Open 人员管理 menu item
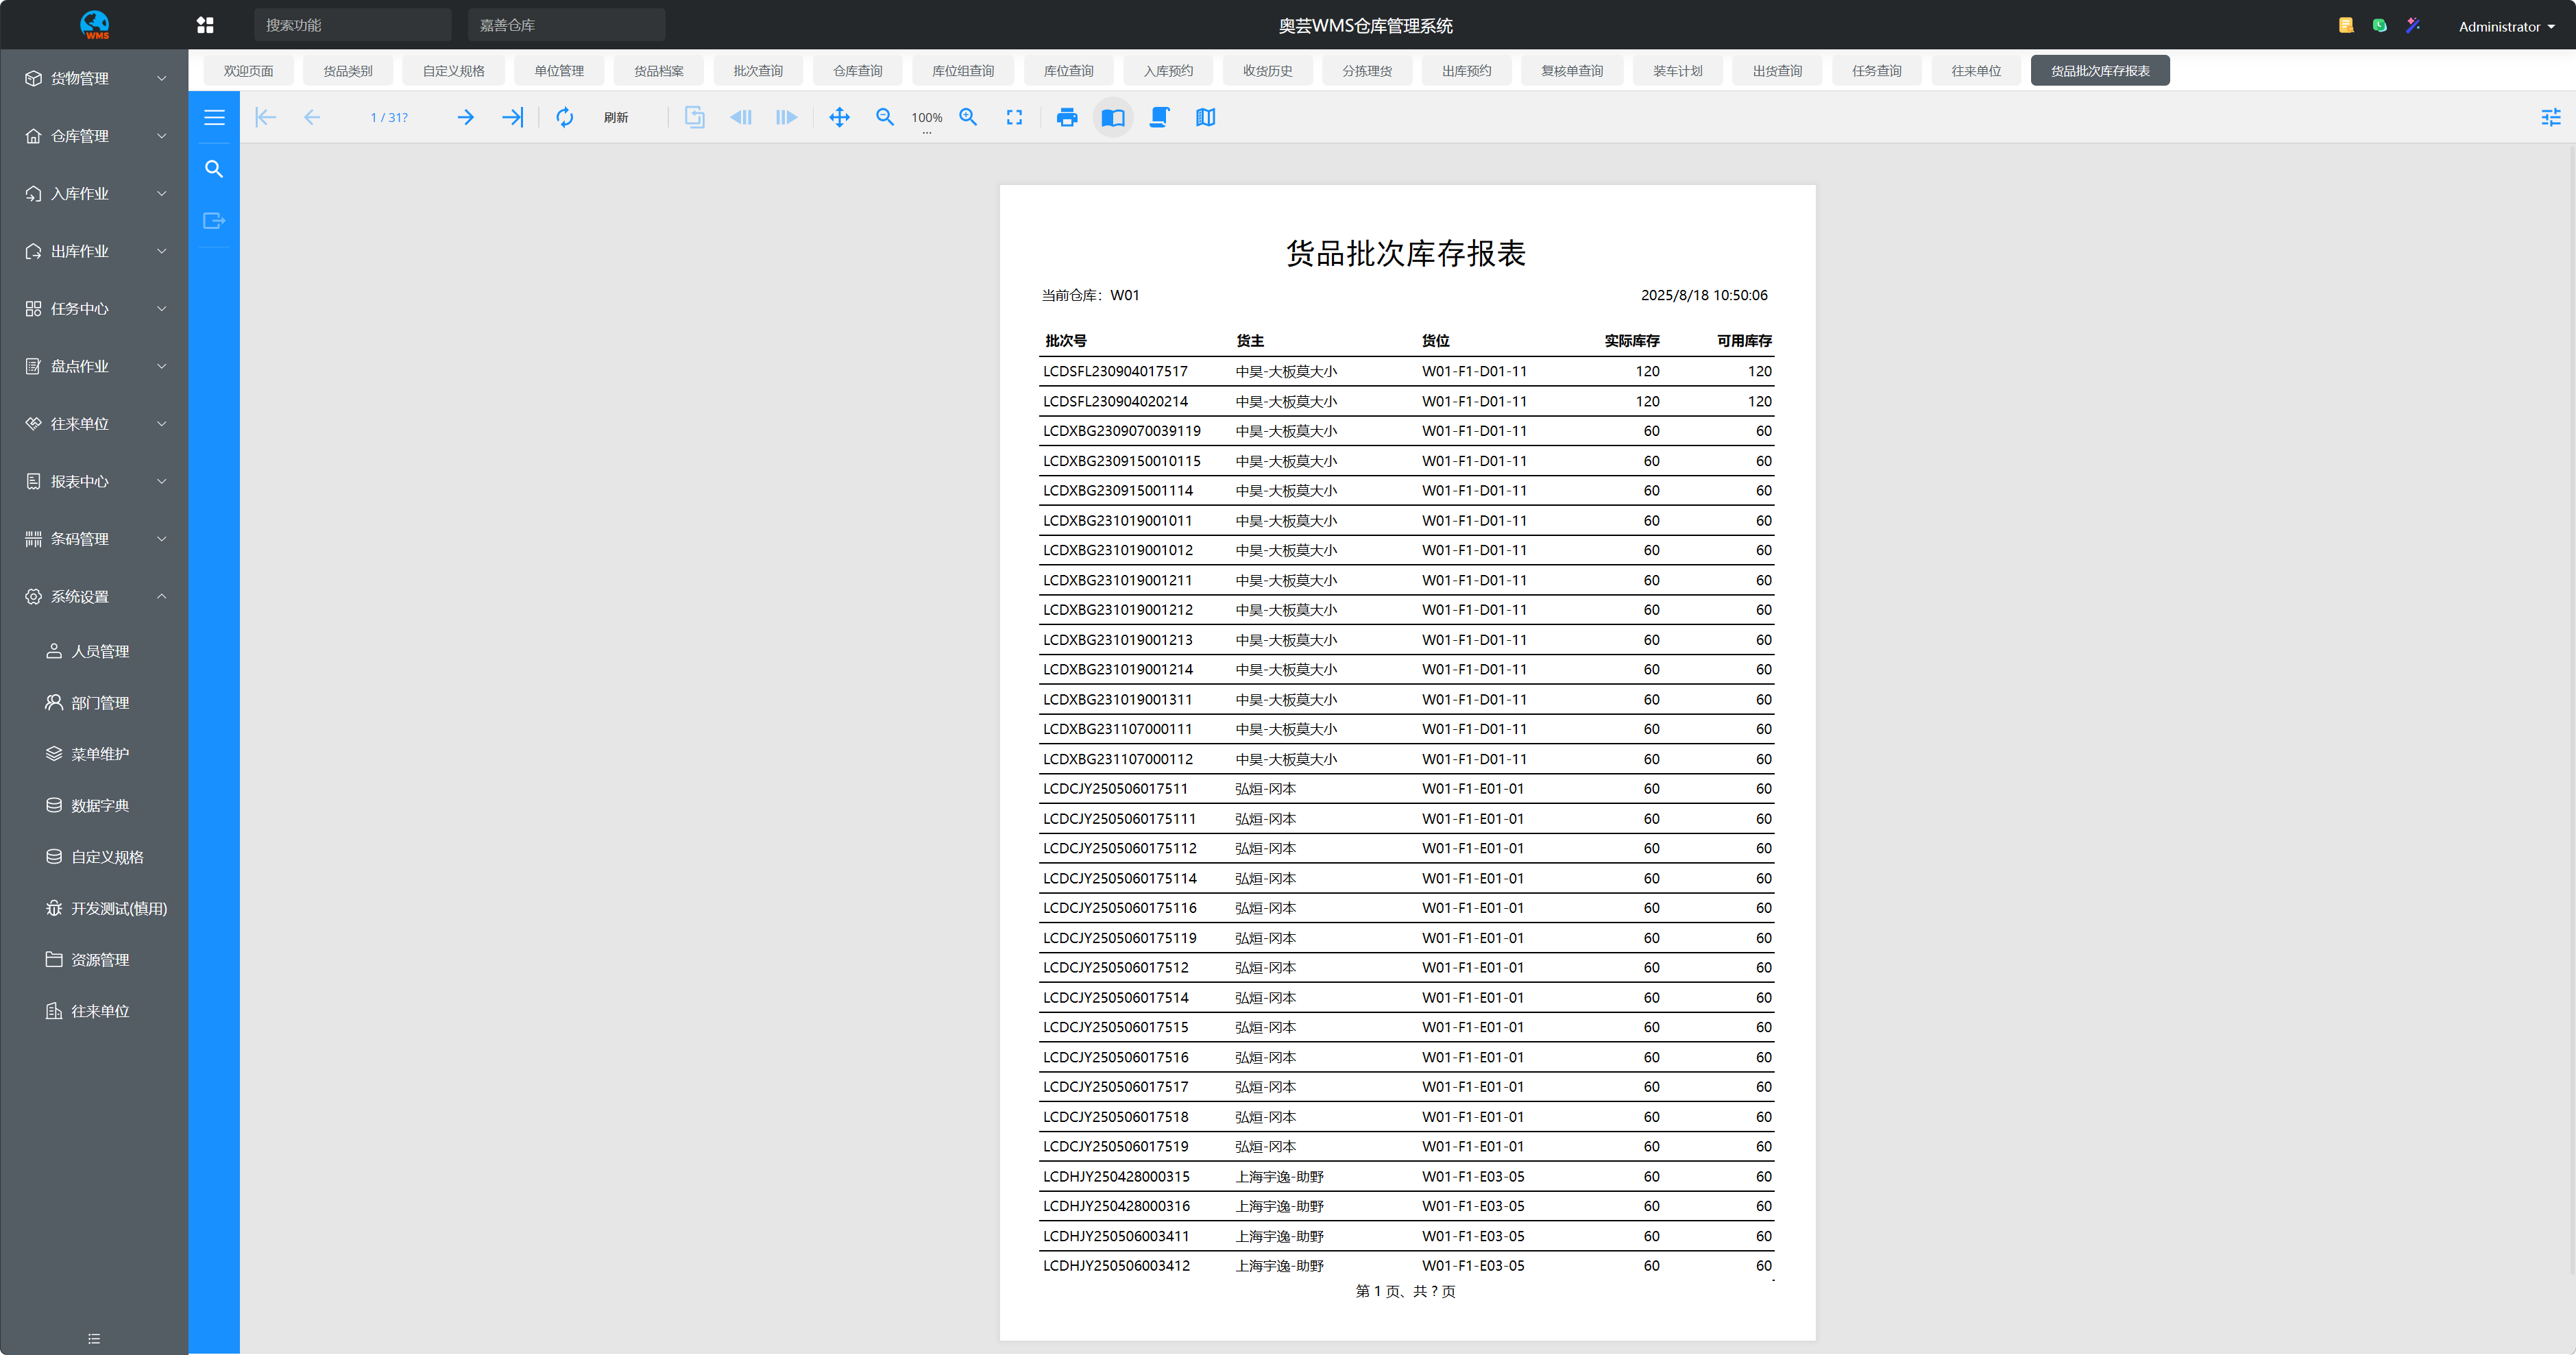The image size is (2576, 1355). click(x=100, y=651)
